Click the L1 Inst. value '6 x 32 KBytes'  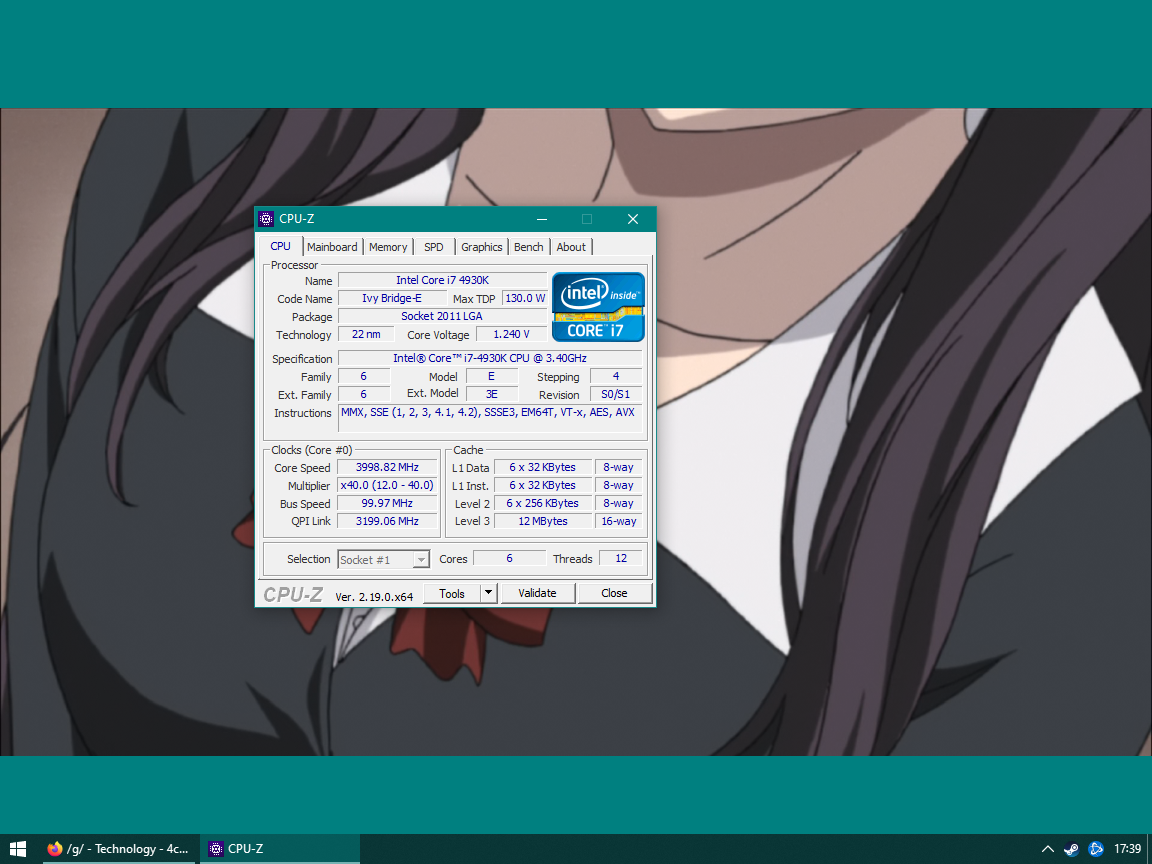[x=542, y=486]
